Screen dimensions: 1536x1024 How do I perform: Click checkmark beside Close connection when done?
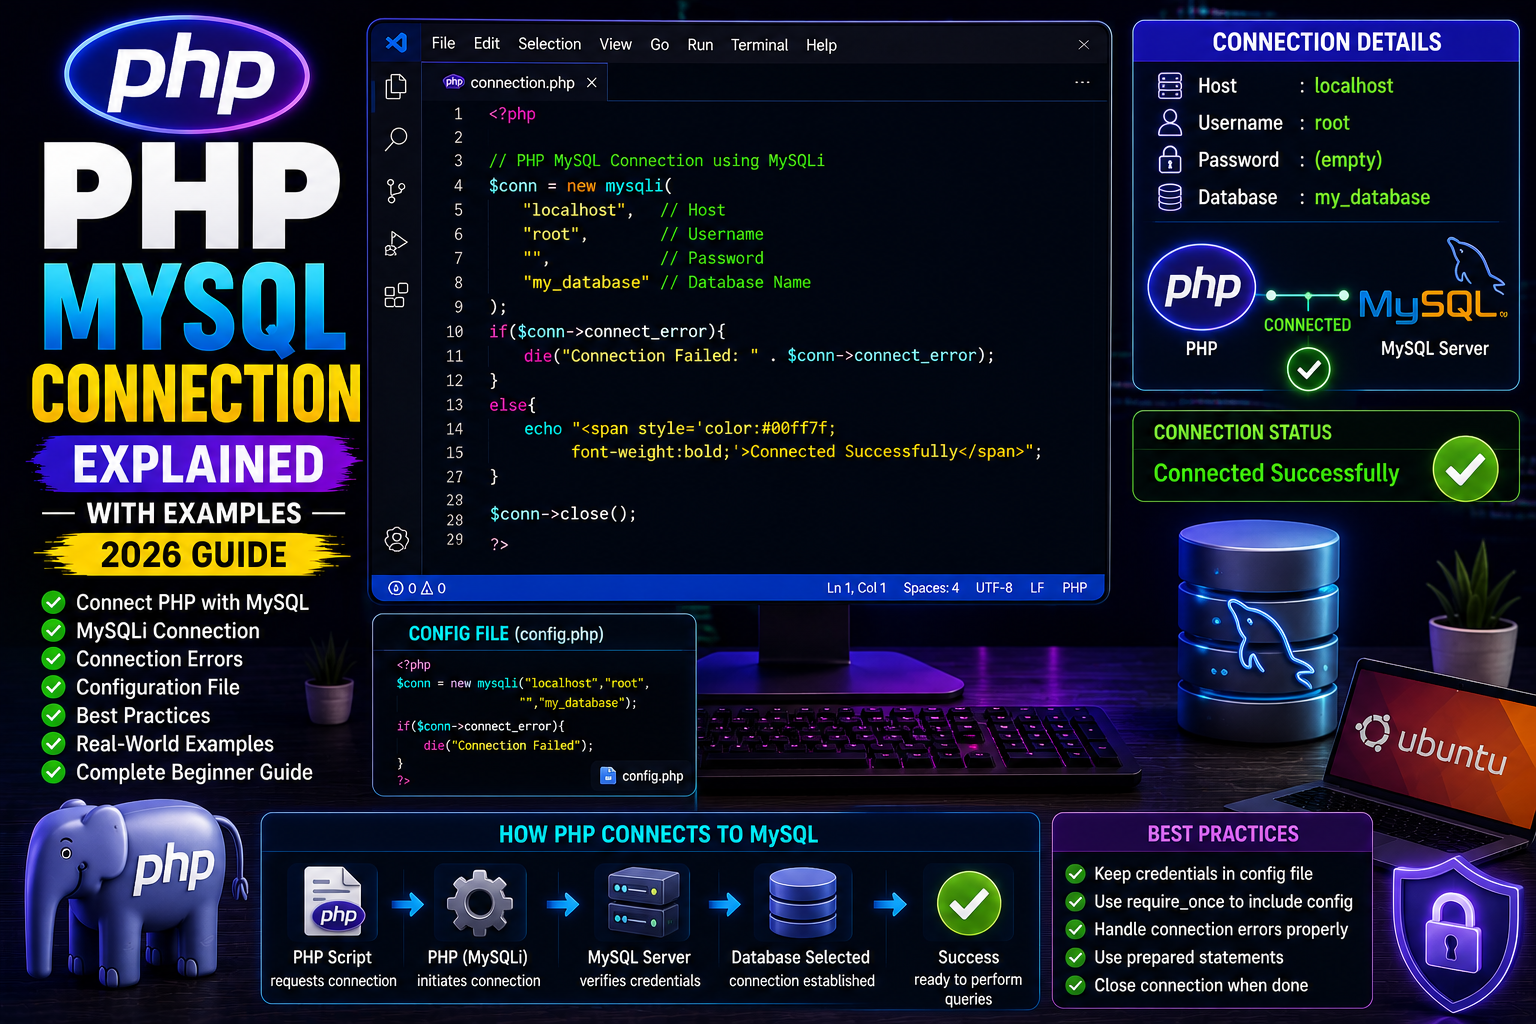click(x=1076, y=986)
